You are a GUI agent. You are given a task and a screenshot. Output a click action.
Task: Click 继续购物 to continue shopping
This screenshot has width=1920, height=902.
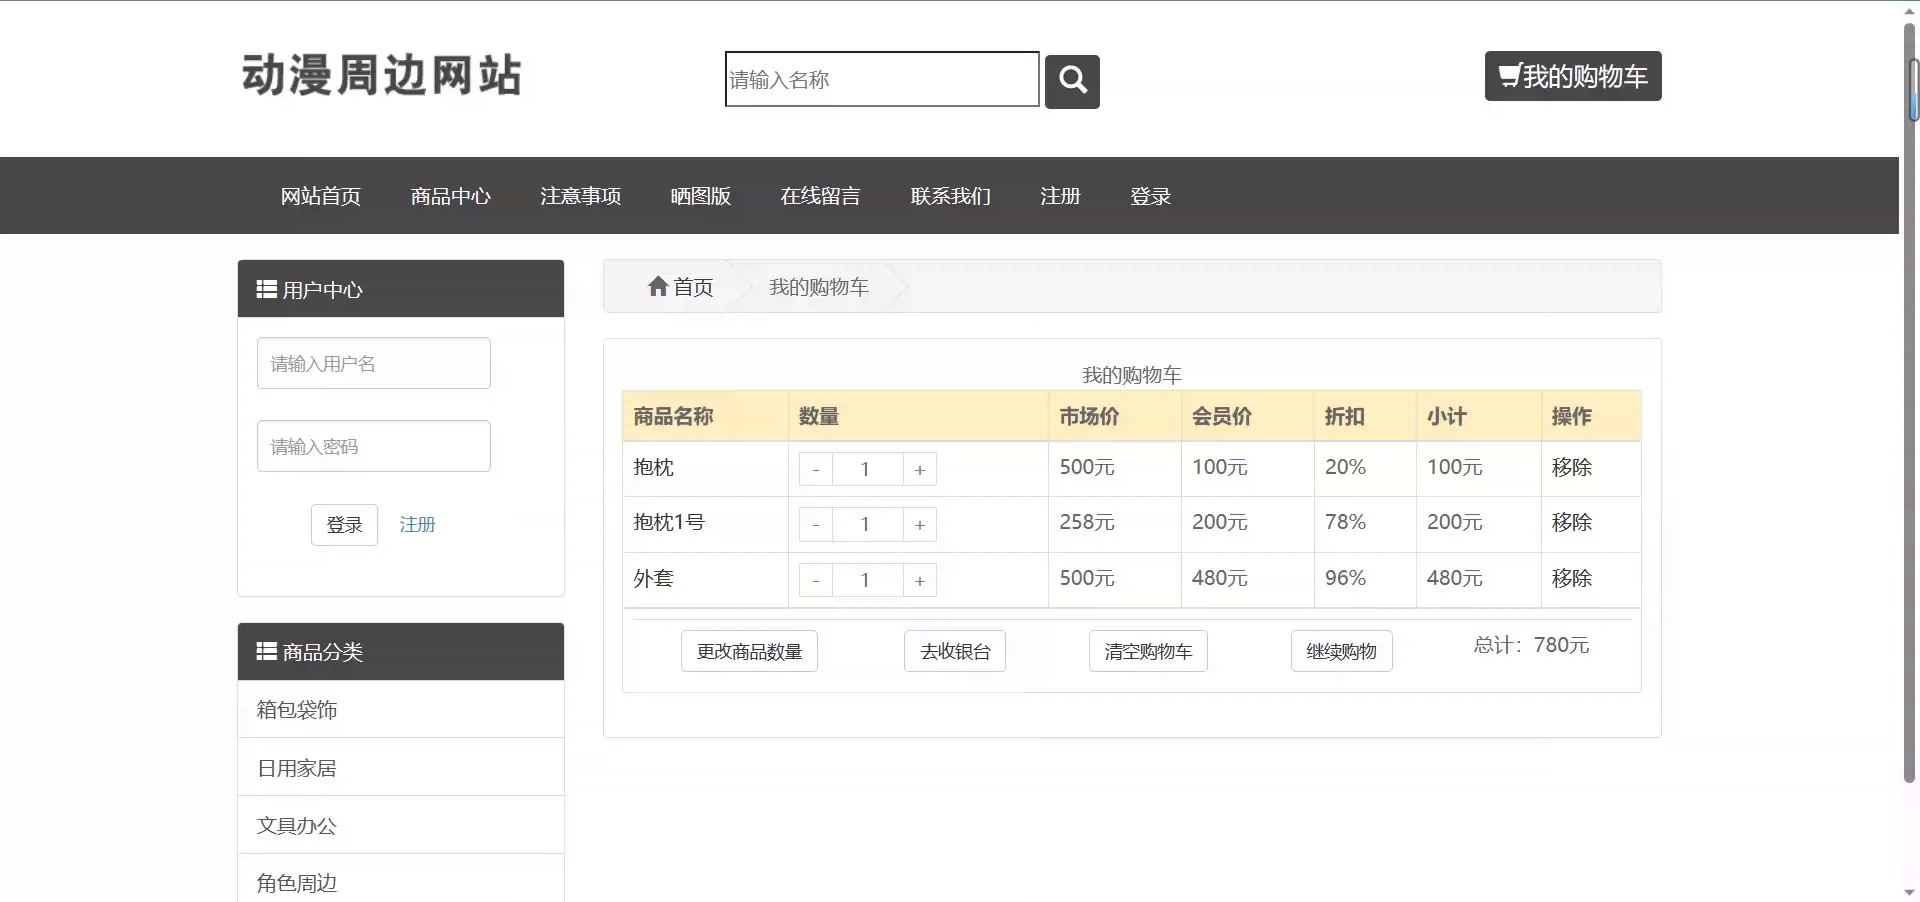pyautogui.click(x=1341, y=652)
